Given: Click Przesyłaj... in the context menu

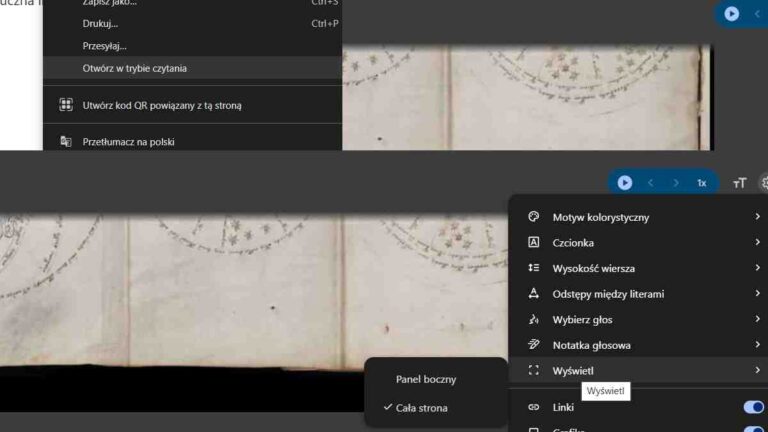Looking at the screenshot, I should point(105,46).
